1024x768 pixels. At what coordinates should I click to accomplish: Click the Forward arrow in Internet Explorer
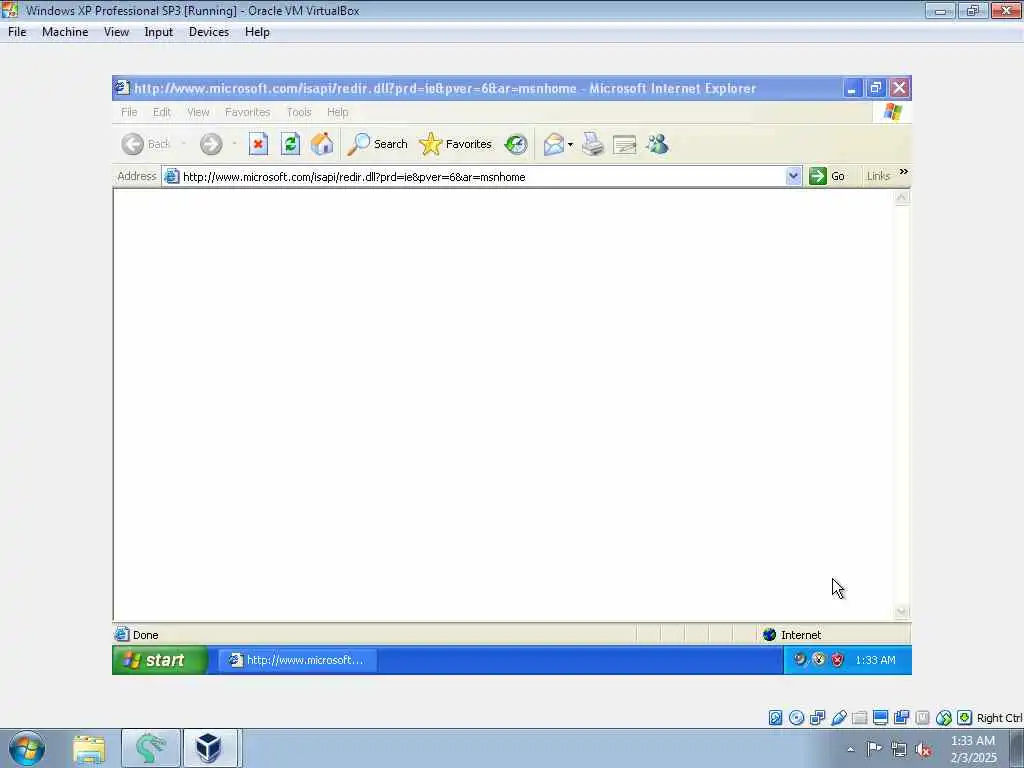211,144
